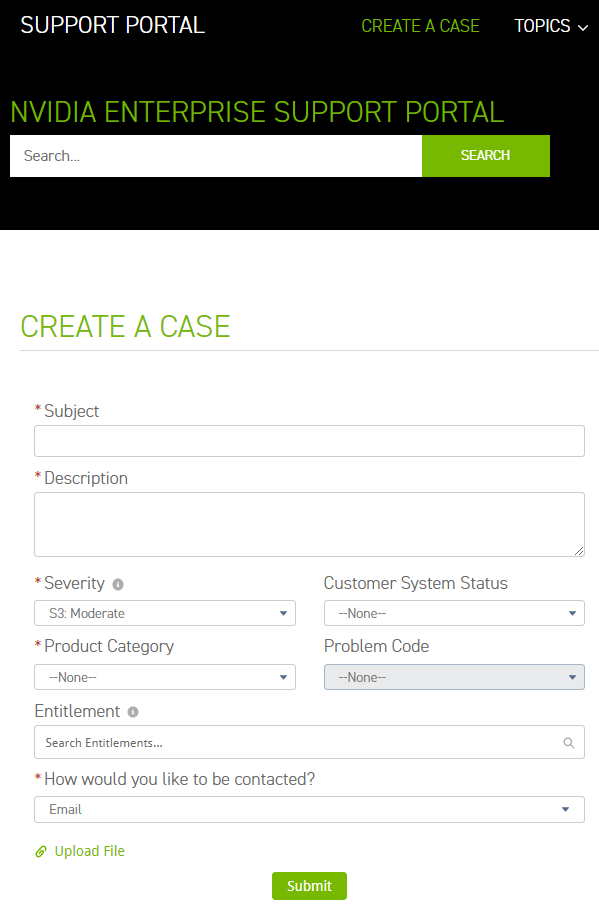This screenshot has height=907, width=599.
Task: Click the Entitlement info icon
Action: click(133, 712)
